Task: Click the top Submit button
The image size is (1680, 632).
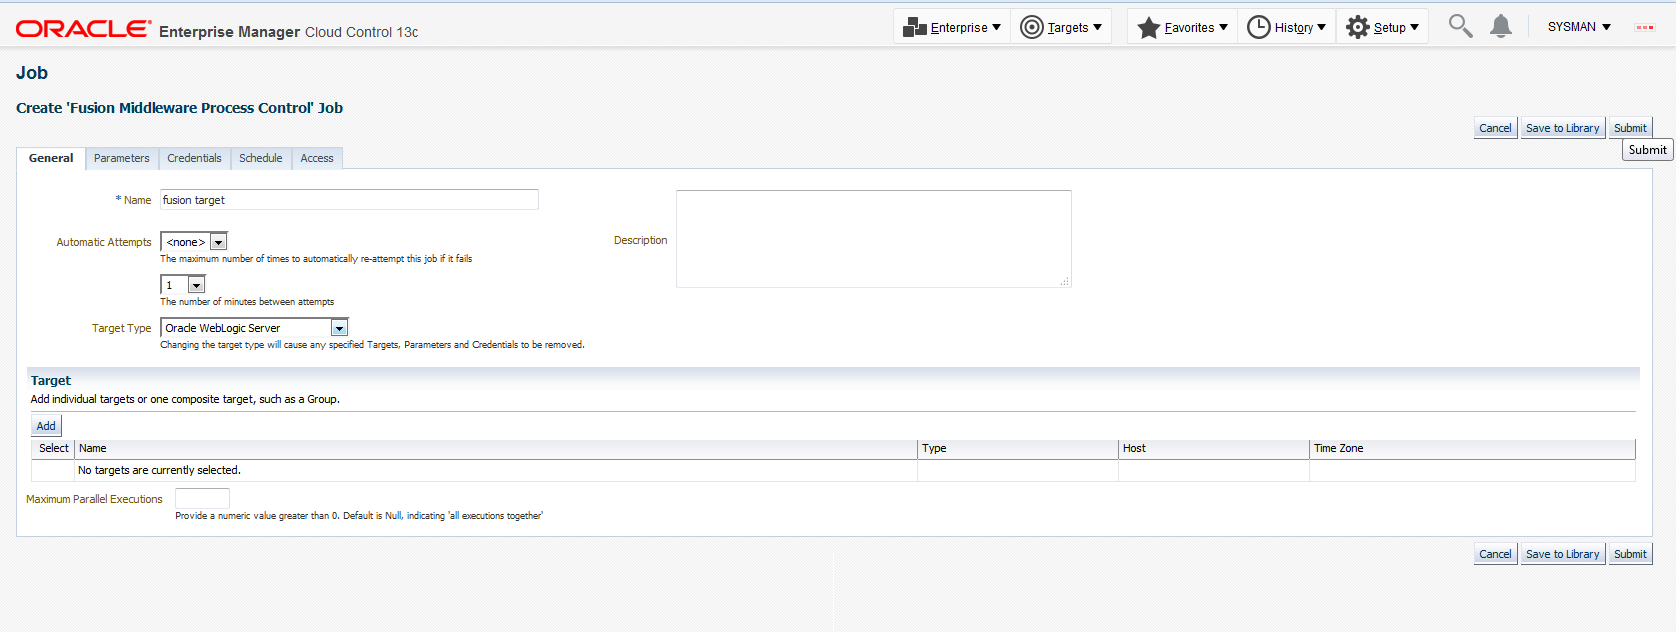Action: pyautogui.click(x=1630, y=128)
